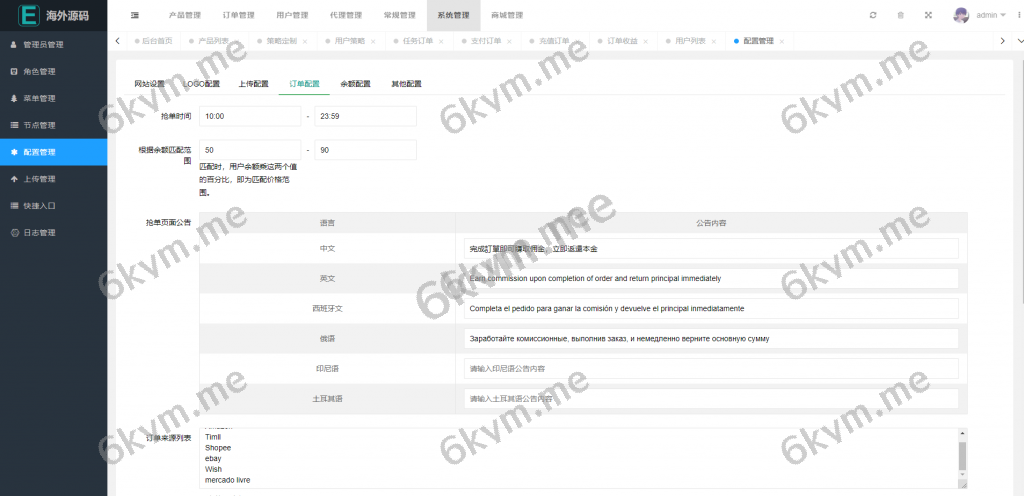Open the 订单管理 top menu
The height and width of the screenshot is (496, 1024).
(238, 15)
